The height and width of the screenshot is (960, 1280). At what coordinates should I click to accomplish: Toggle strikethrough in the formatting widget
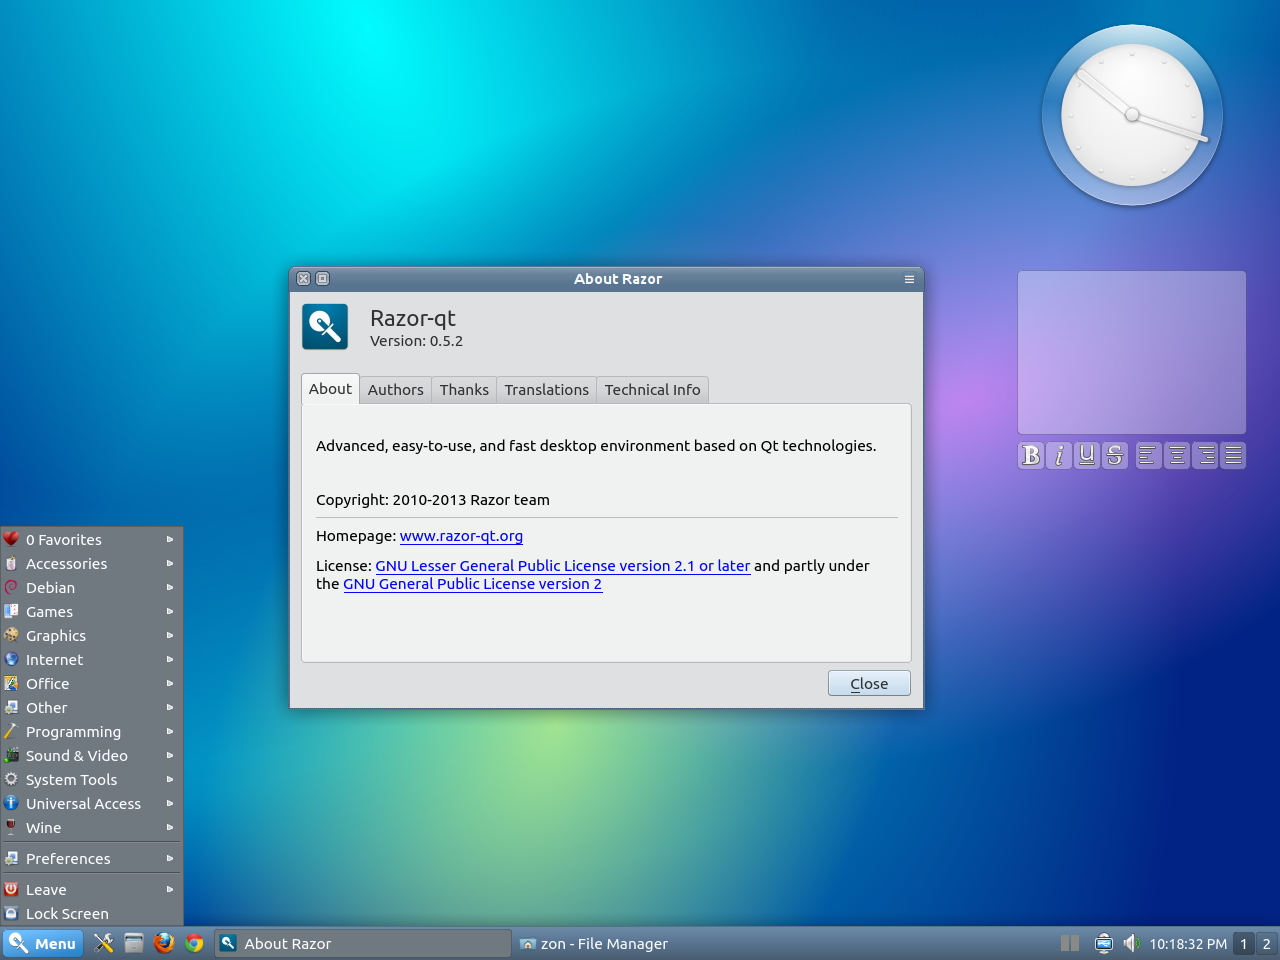tap(1114, 455)
